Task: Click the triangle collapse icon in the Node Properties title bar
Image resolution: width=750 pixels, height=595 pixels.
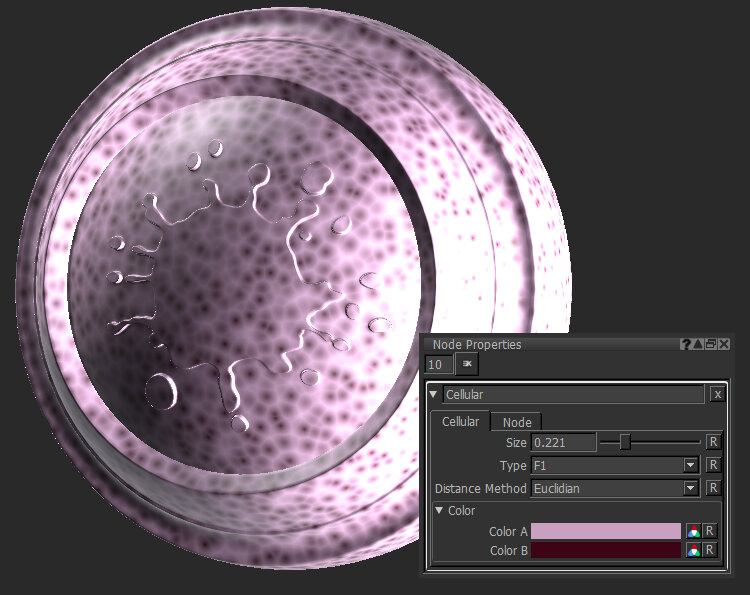Action: coord(698,344)
